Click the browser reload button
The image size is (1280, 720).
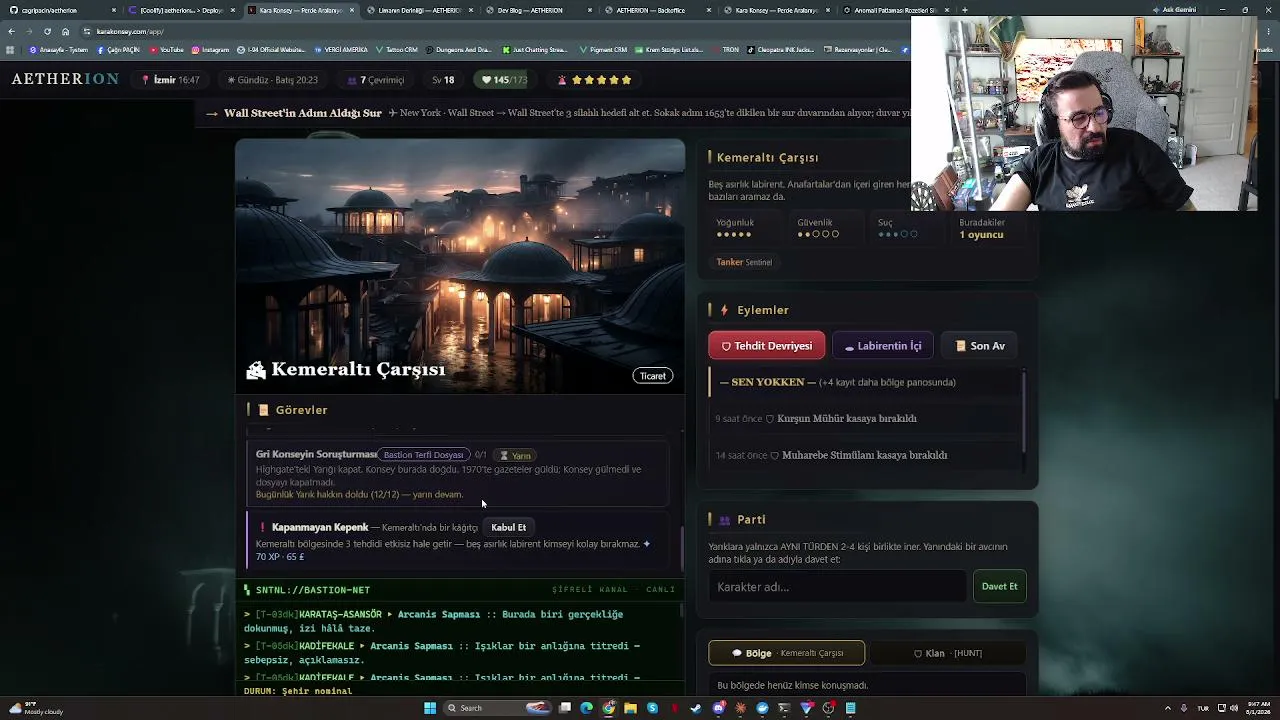pos(46,31)
